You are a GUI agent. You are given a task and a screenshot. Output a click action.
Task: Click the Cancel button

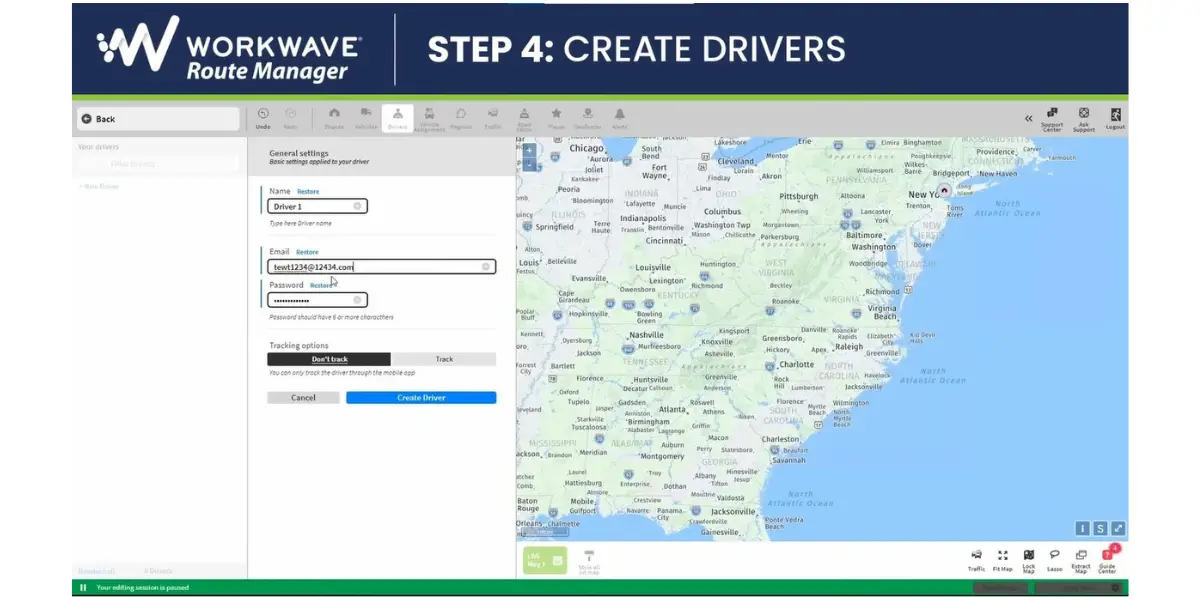pos(303,398)
